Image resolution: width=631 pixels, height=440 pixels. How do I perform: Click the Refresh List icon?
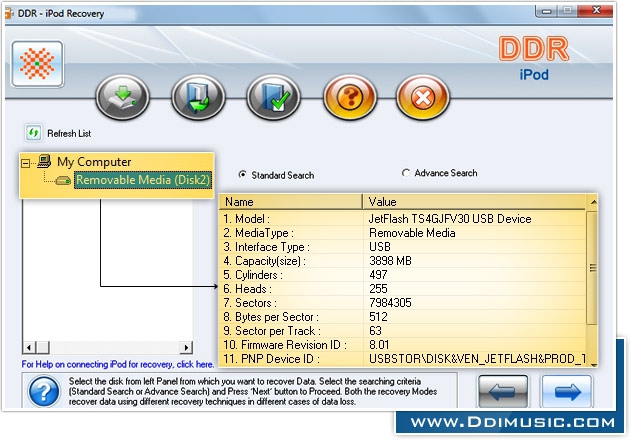(x=33, y=133)
